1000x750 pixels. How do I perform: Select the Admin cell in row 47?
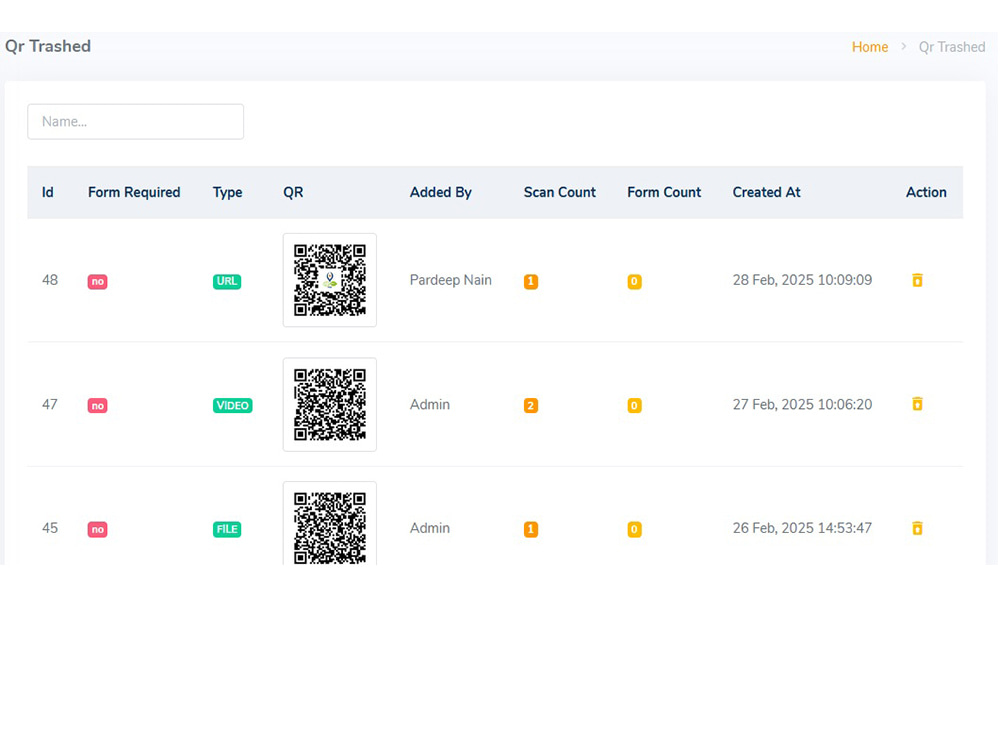pos(430,404)
